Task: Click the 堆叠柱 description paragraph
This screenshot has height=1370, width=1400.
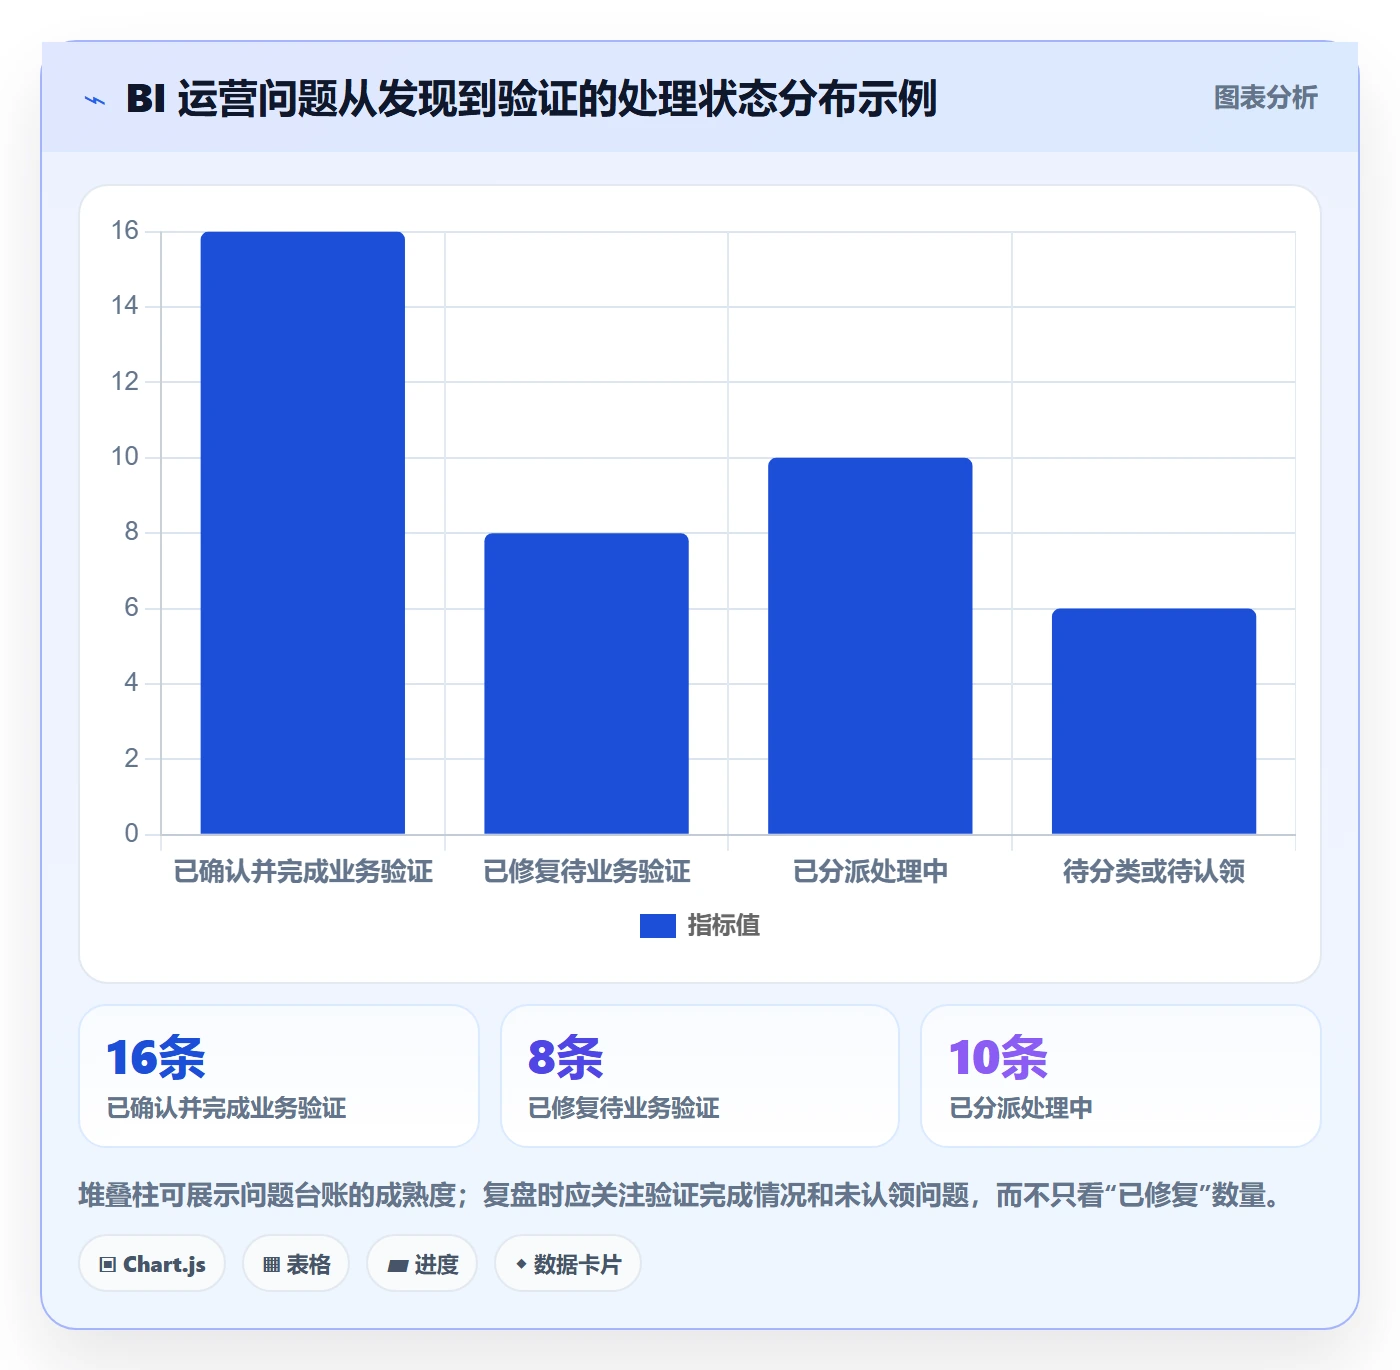Action: tap(681, 1195)
